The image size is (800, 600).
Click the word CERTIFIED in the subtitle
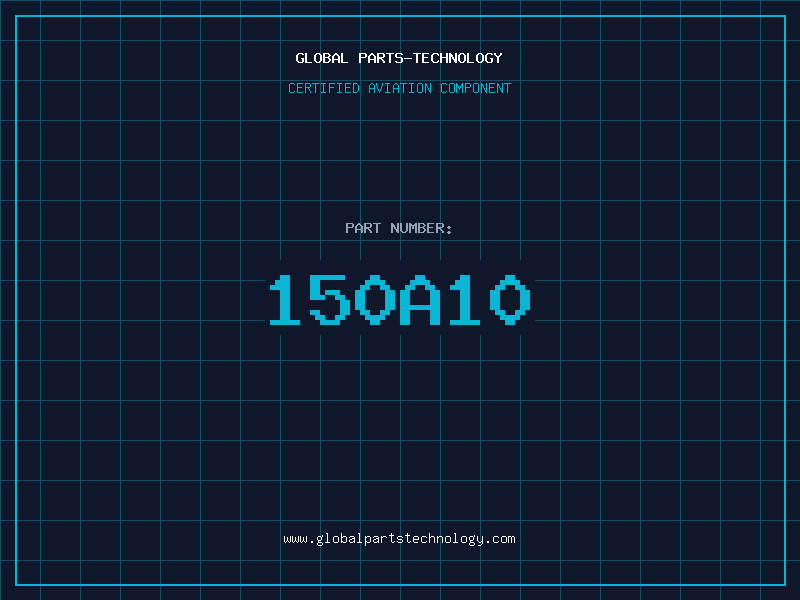(324, 88)
